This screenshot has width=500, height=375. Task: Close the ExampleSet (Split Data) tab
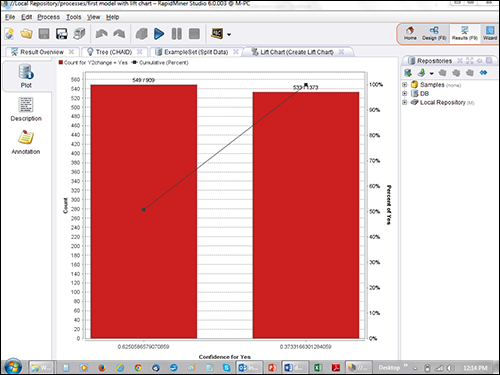click(236, 52)
